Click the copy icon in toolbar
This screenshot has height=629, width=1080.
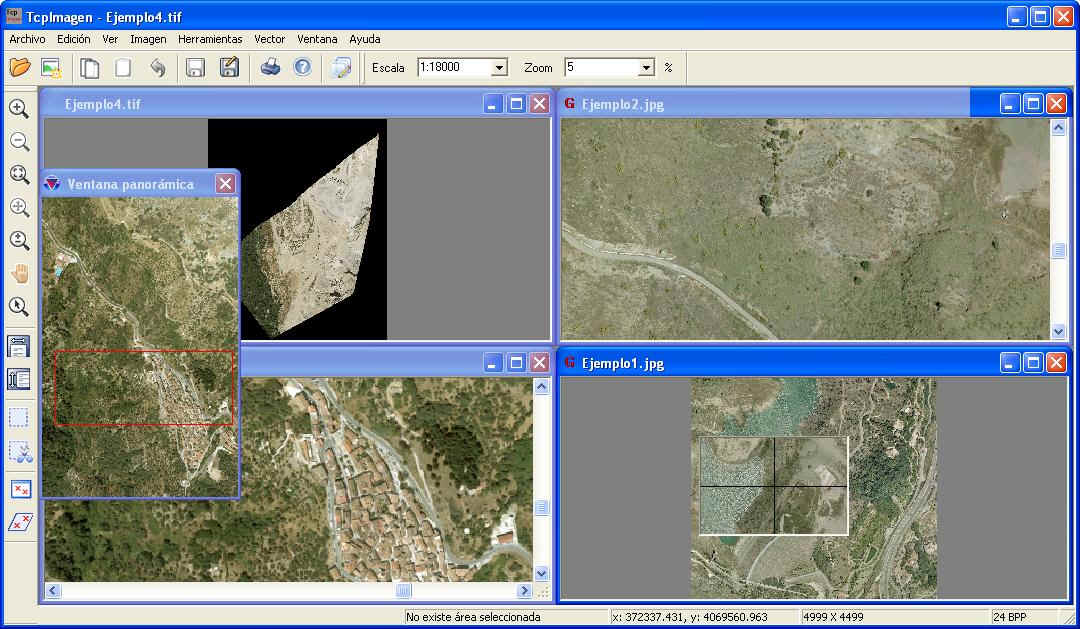(x=90, y=68)
